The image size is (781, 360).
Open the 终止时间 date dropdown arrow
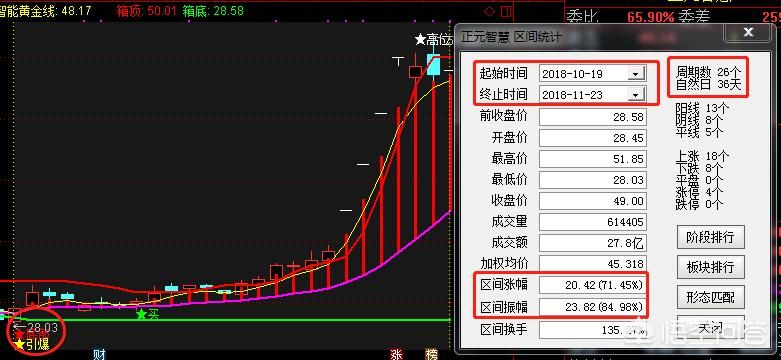coord(635,95)
